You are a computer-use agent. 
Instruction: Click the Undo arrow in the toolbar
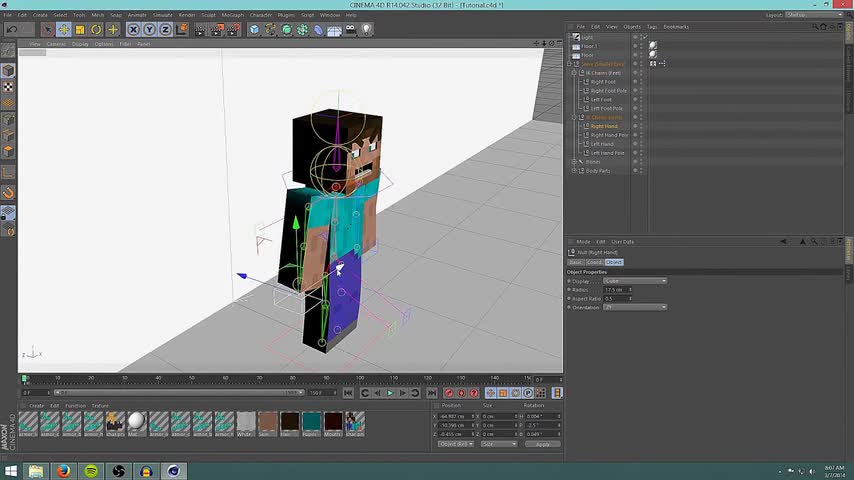tap(12, 29)
